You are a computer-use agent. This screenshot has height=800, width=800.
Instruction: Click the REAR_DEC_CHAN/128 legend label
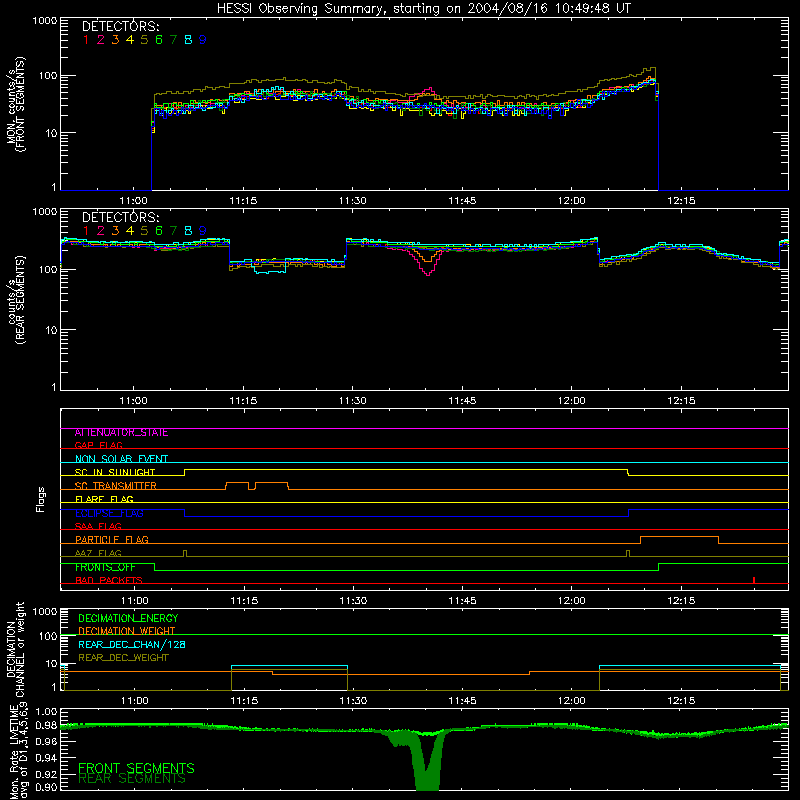click(132, 644)
